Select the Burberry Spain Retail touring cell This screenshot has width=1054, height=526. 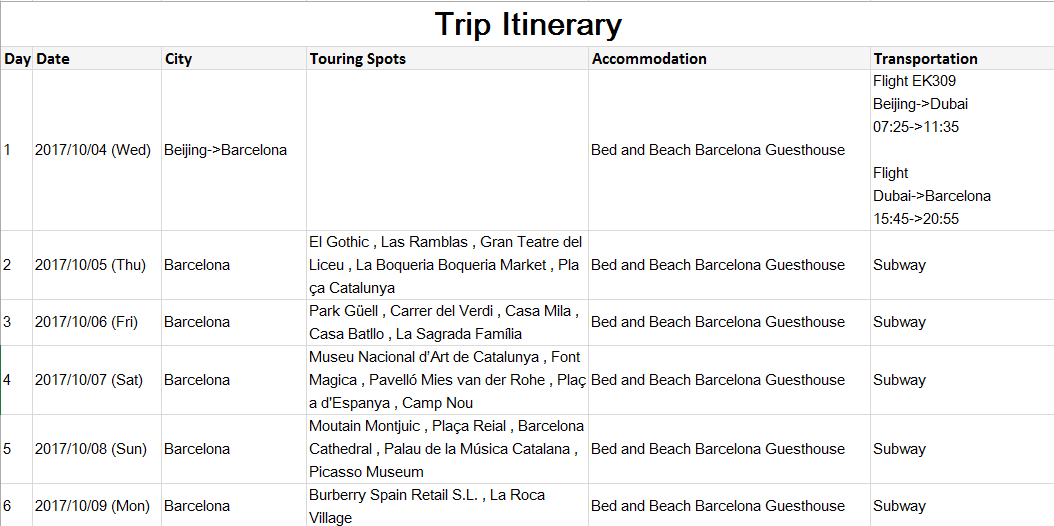coord(447,506)
